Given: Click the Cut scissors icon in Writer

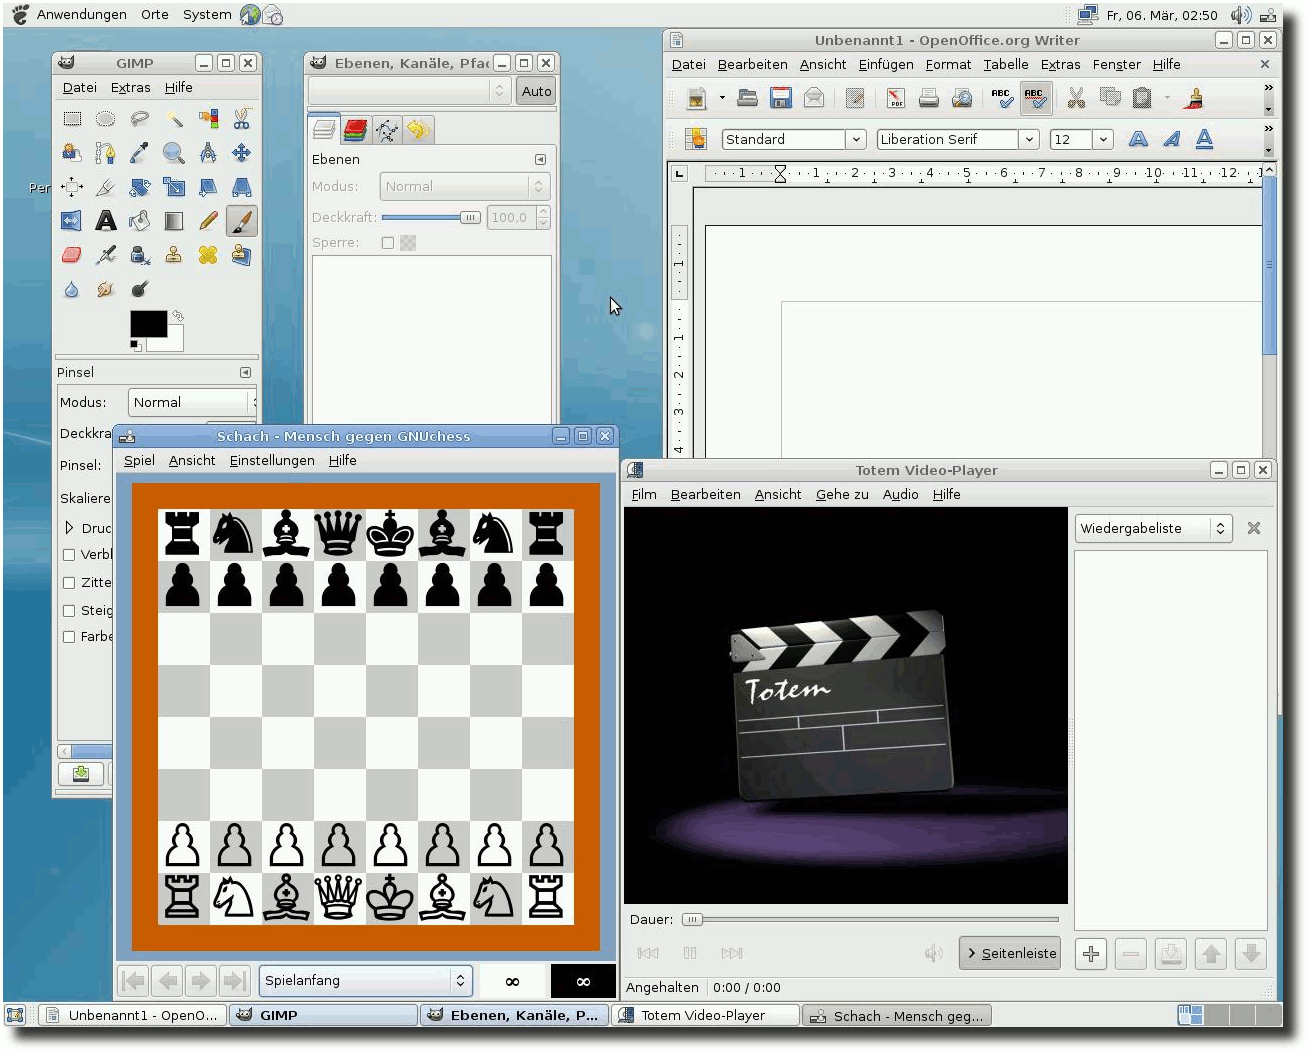Looking at the screenshot, I should tap(1076, 98).
